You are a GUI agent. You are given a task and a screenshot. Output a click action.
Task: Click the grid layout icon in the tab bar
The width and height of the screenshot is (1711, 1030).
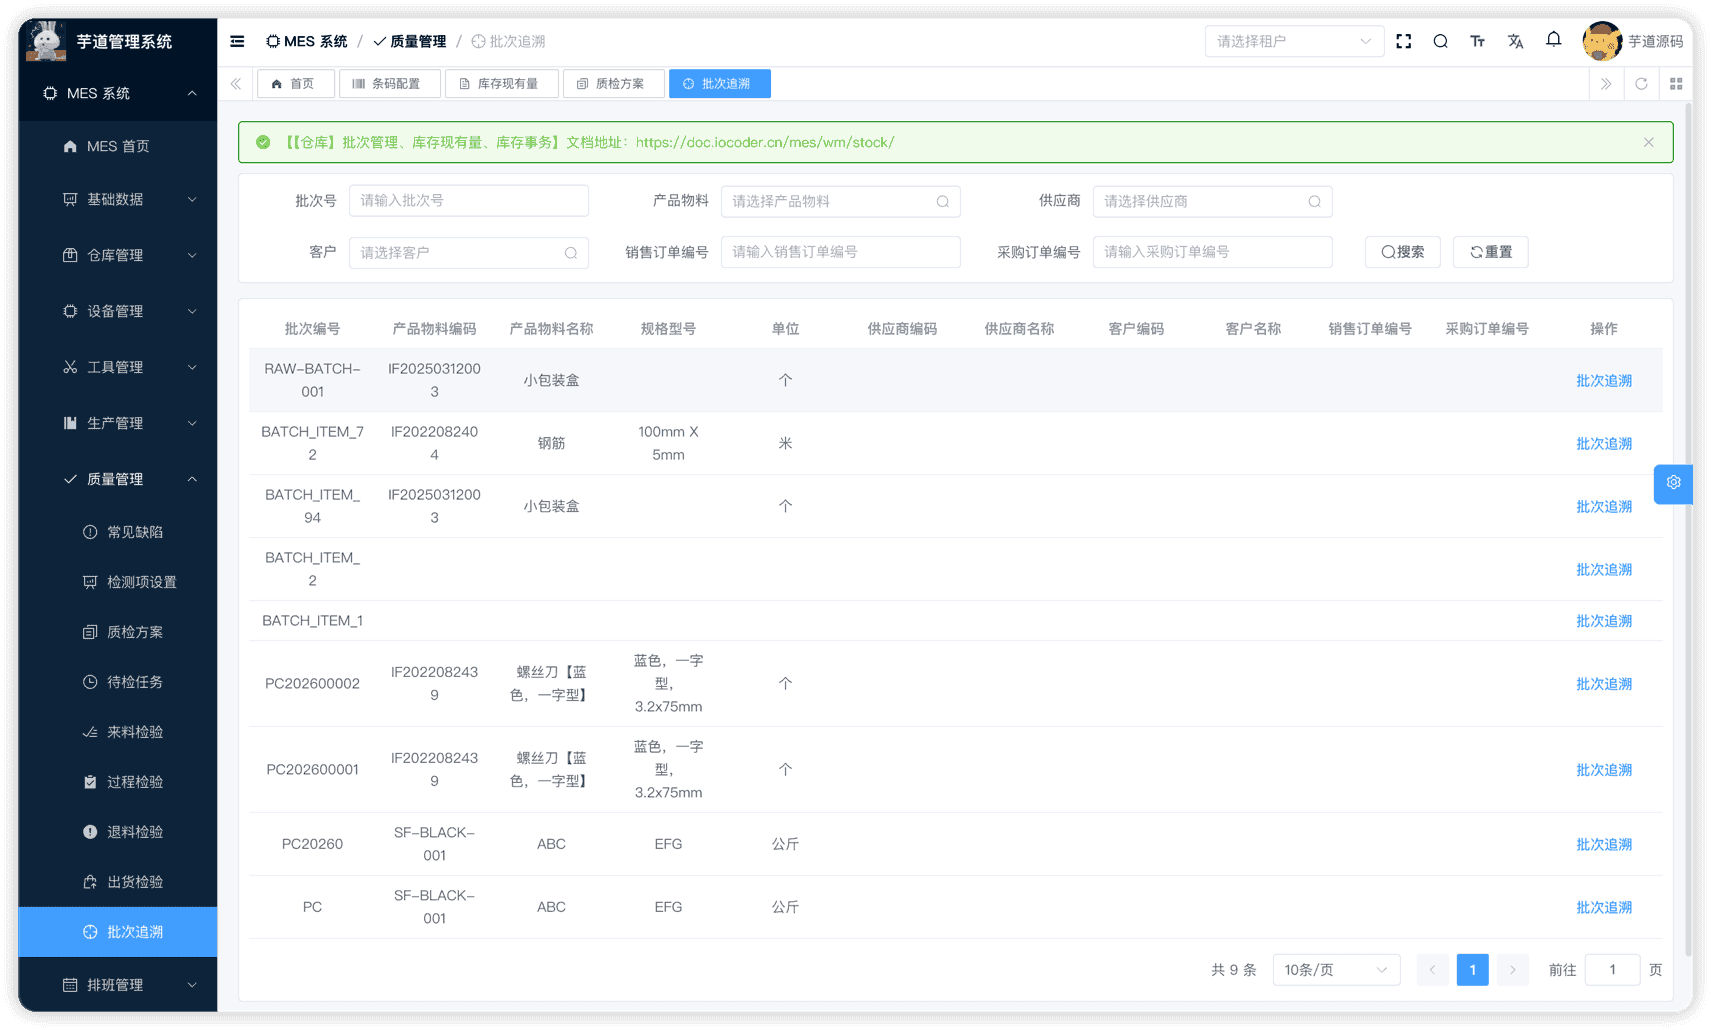(x=1676, y=83)
